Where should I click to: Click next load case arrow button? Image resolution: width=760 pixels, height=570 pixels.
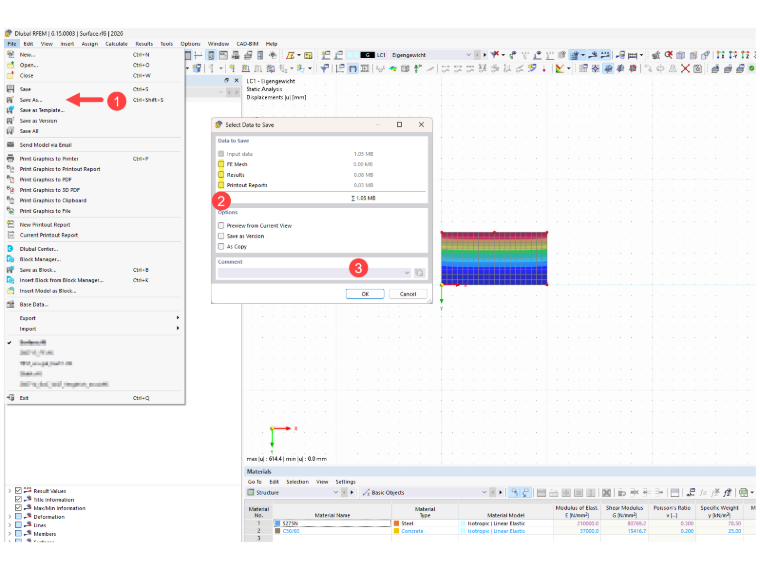click(484, 55)
